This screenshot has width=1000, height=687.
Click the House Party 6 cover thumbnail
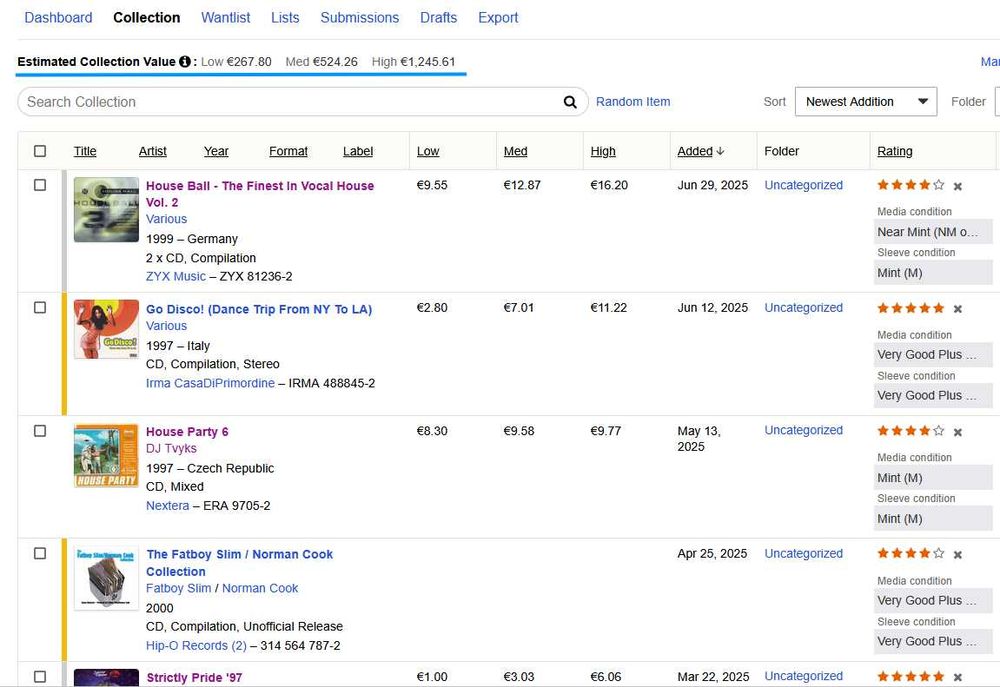106,455
